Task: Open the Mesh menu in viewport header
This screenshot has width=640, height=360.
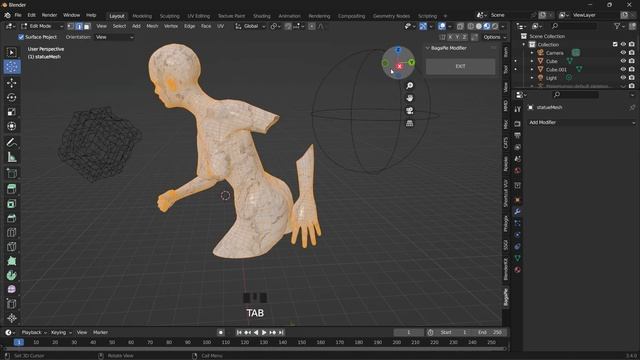Action: (x=152, y=26)
